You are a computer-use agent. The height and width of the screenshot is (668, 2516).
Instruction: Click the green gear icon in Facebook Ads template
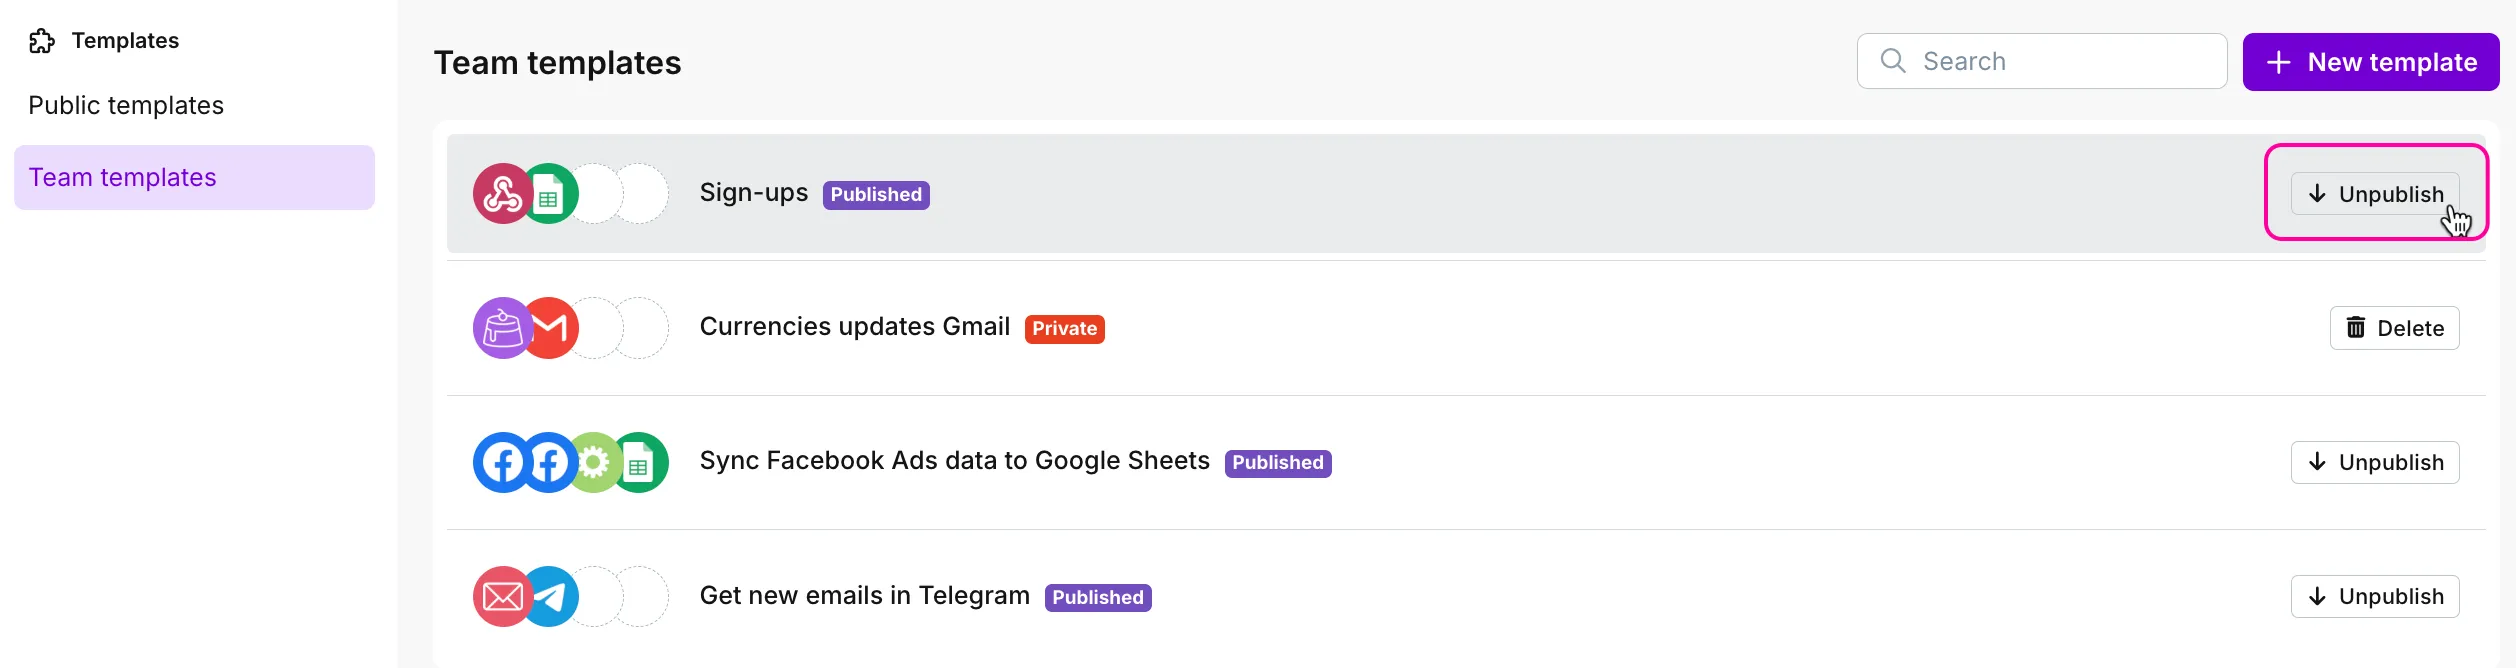click(x=594, y=462)
